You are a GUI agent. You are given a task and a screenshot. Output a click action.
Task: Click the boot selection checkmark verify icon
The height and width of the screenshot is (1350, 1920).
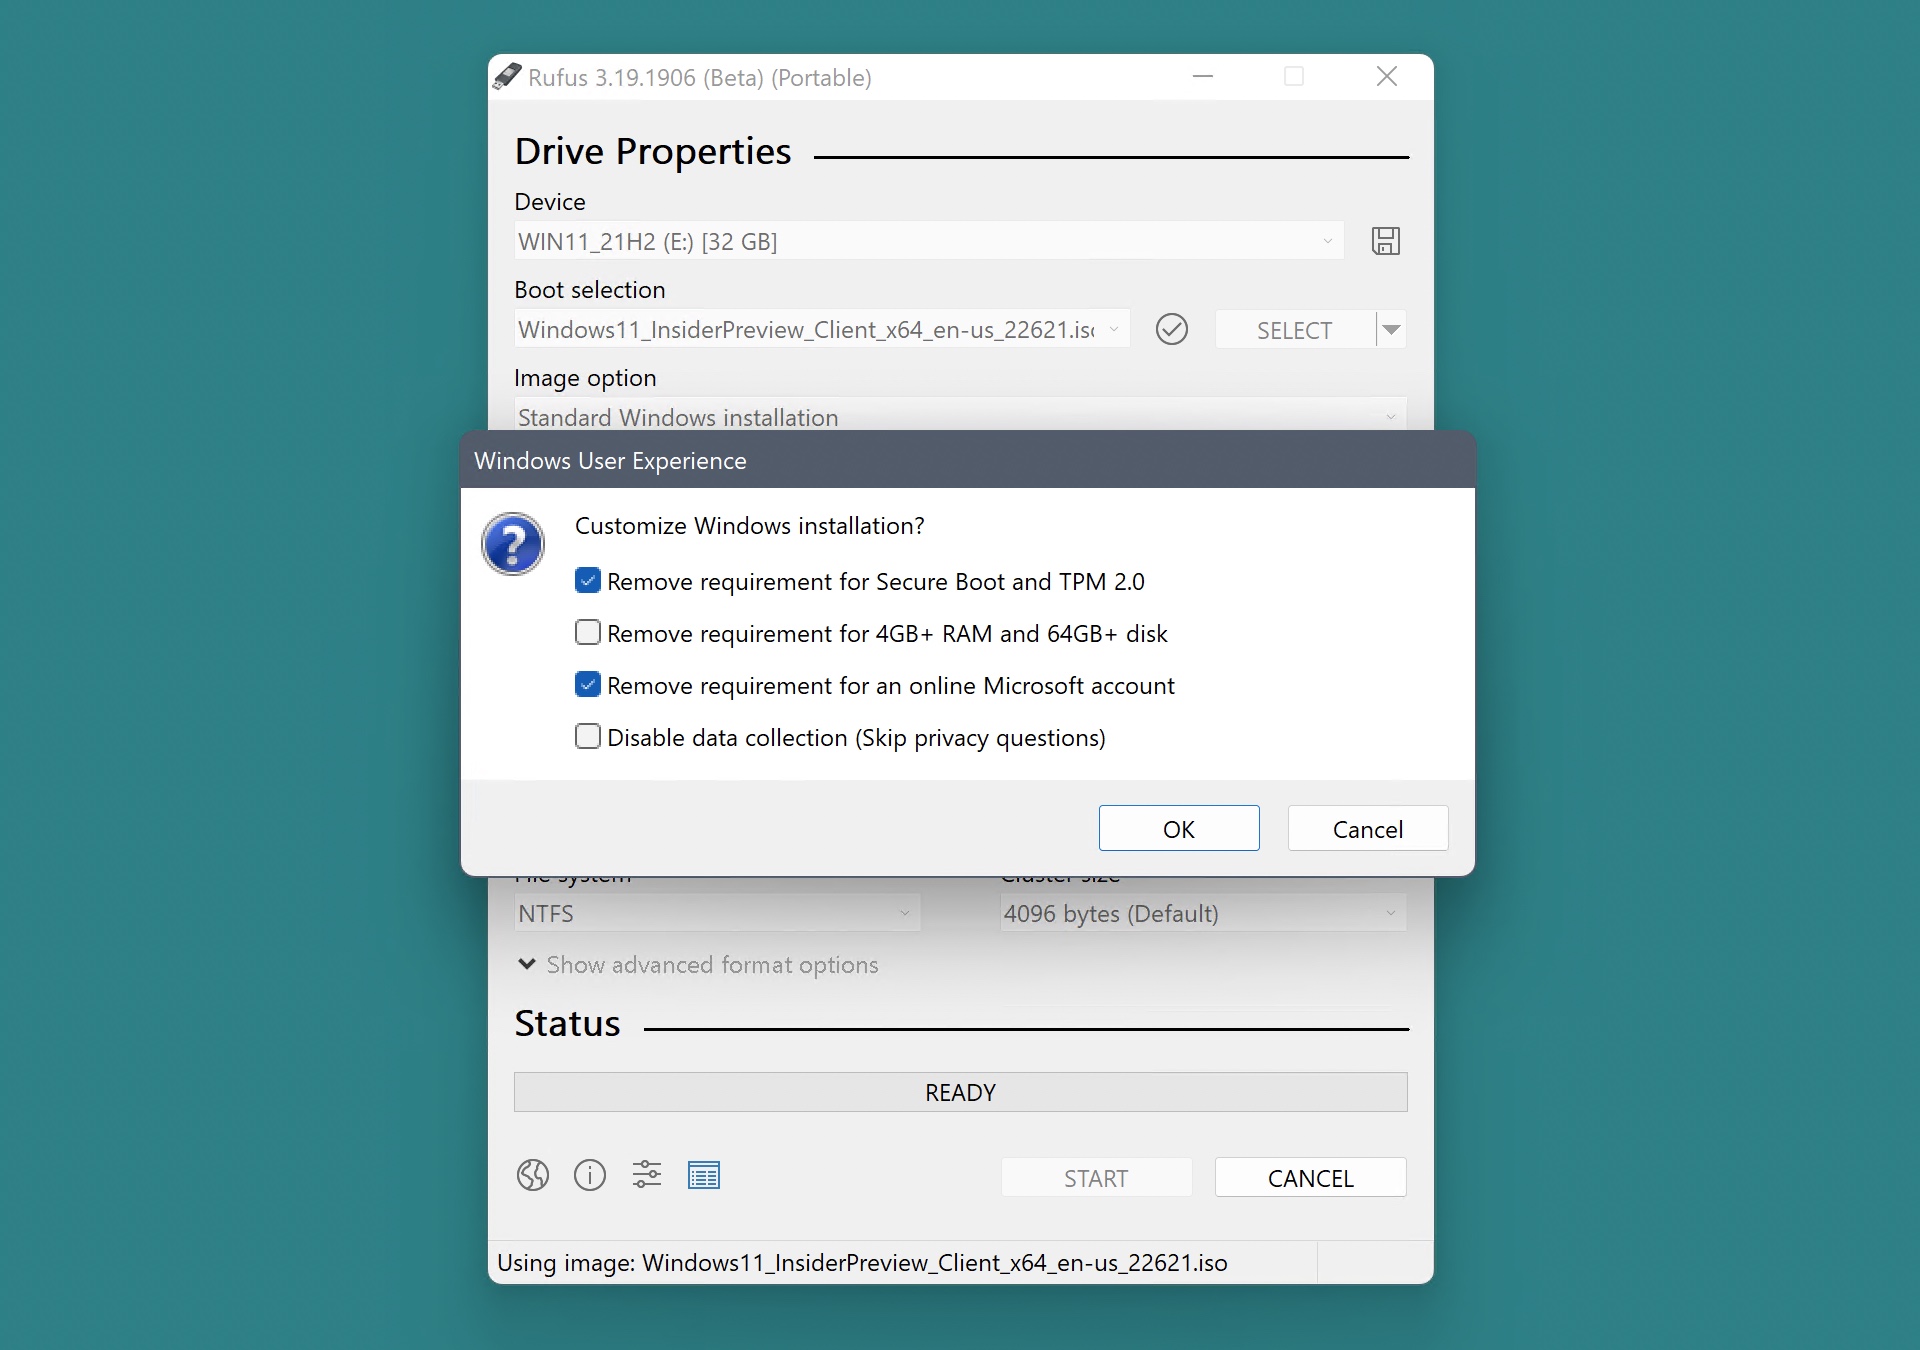(x=1172, y=329)
